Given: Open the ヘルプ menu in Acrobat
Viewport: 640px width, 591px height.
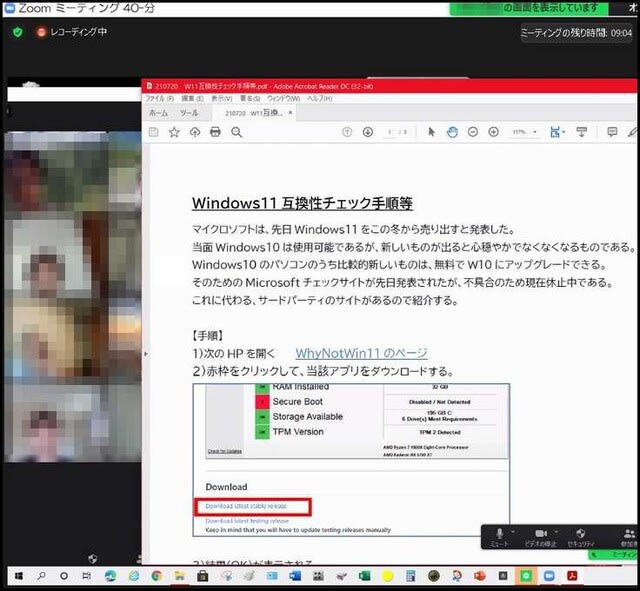Looking at the screenshot, I should pos(320,99).
